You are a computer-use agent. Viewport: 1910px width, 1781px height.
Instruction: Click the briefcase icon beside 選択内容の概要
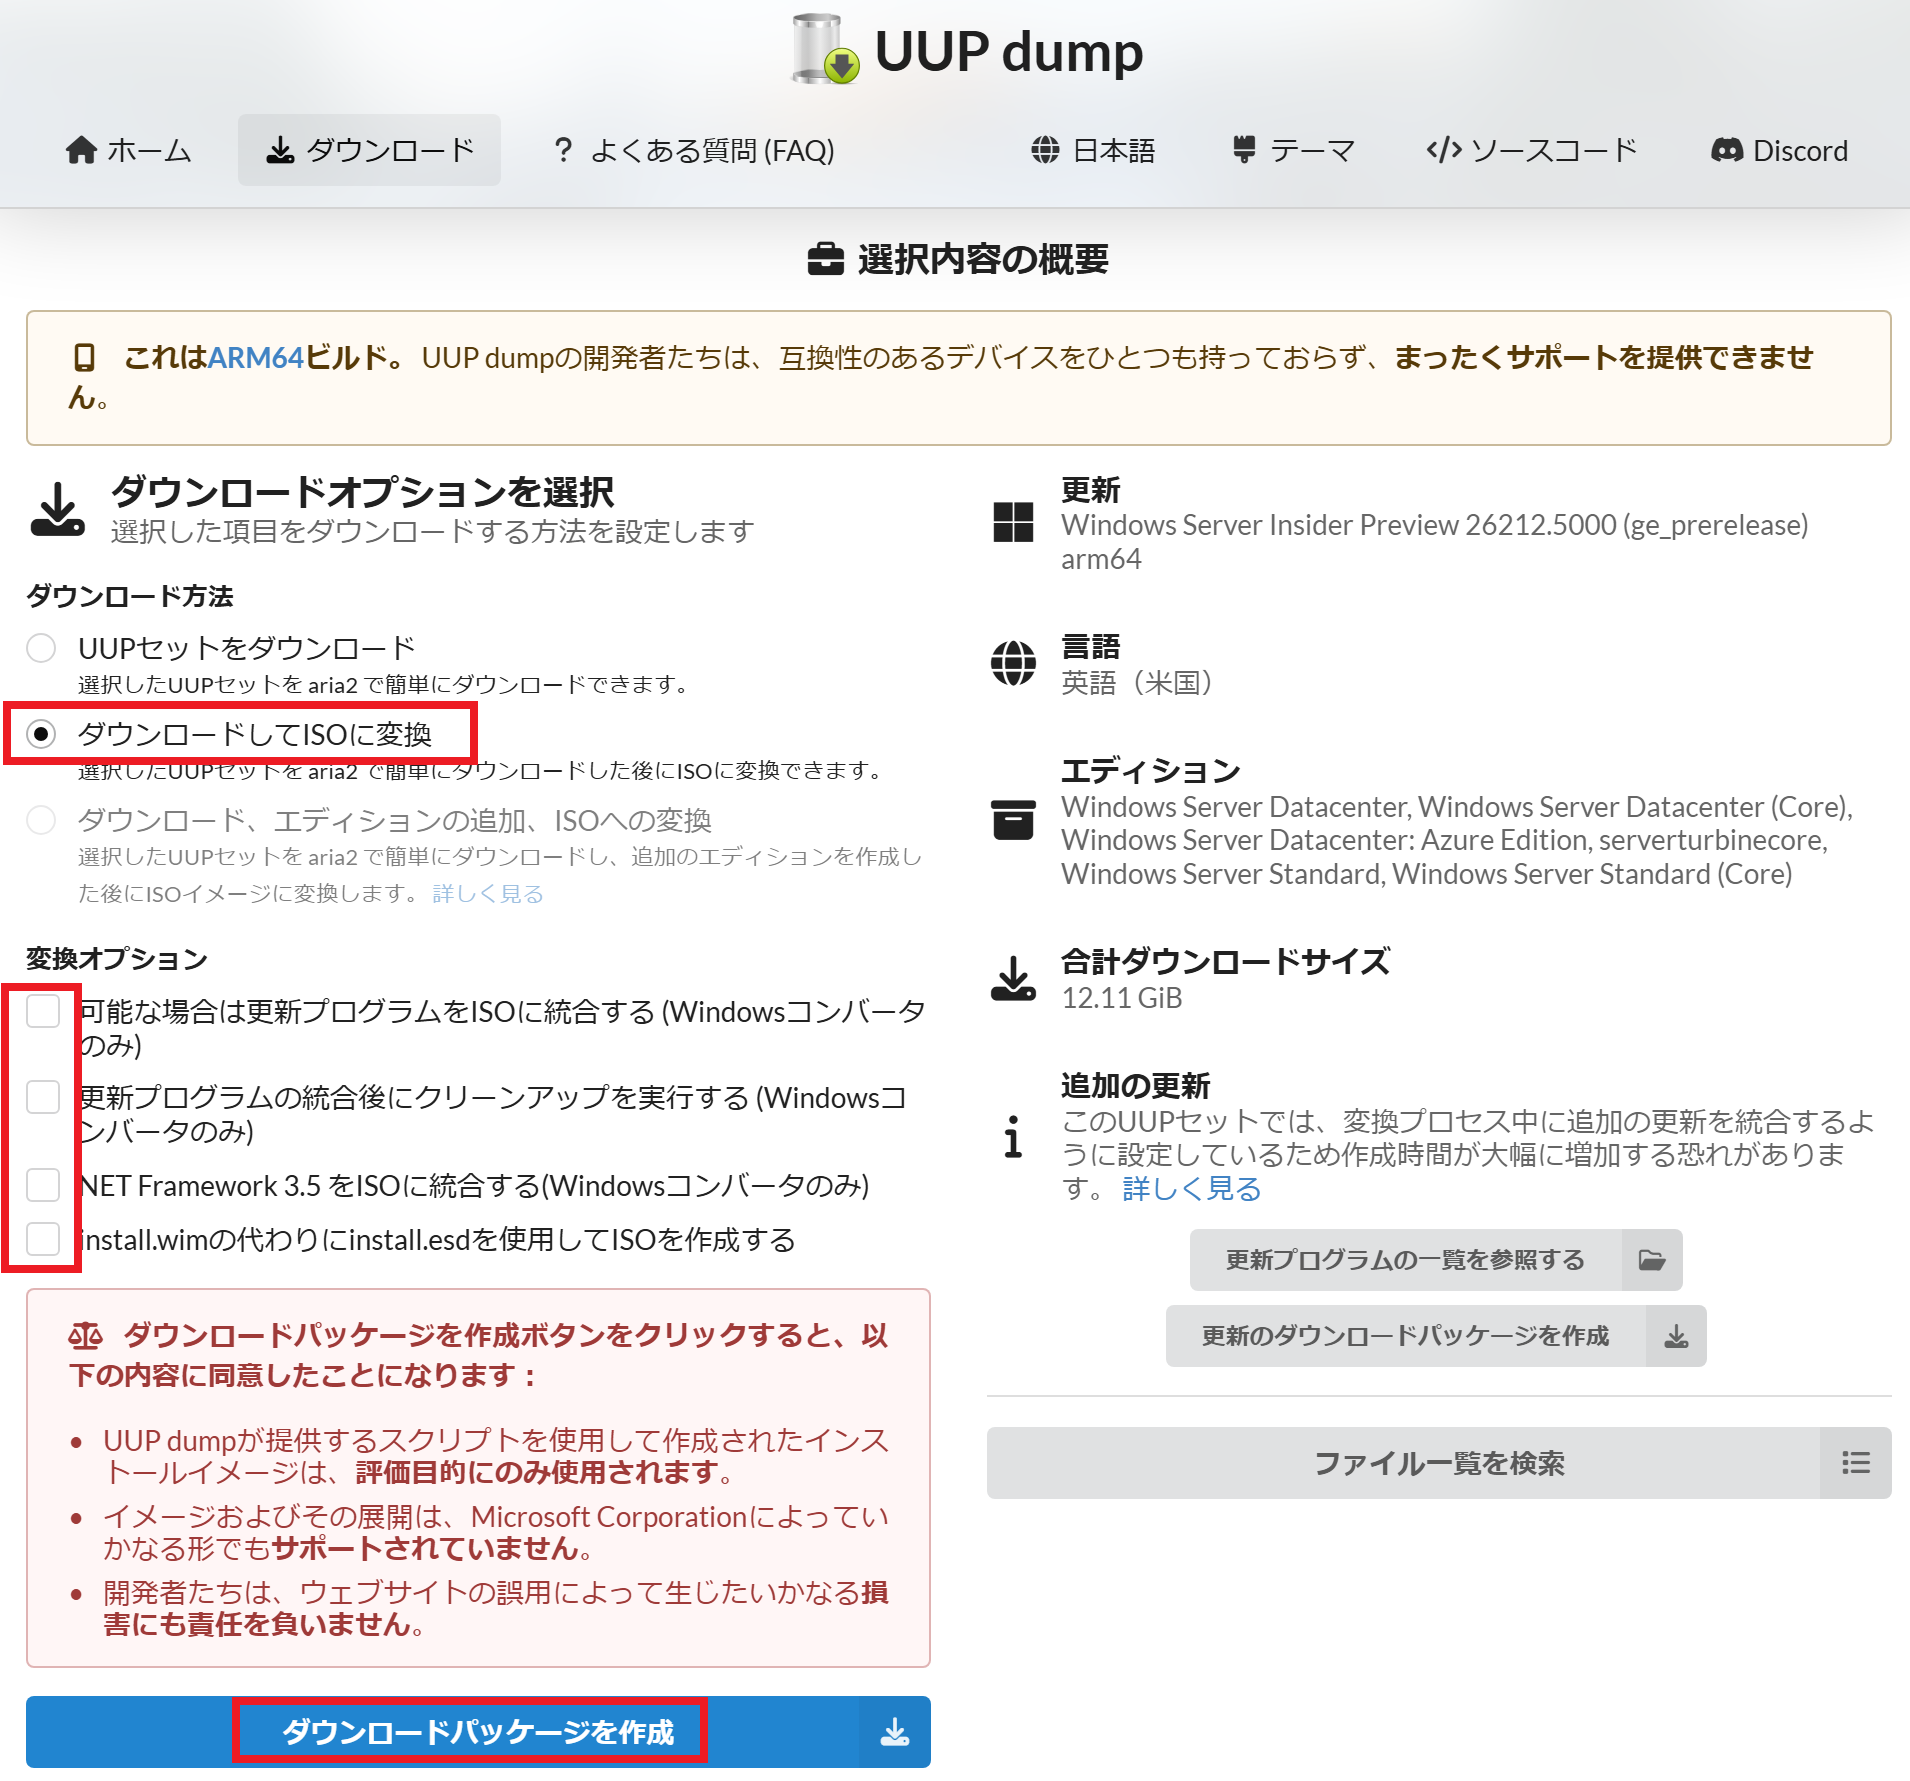click(825, 260)
